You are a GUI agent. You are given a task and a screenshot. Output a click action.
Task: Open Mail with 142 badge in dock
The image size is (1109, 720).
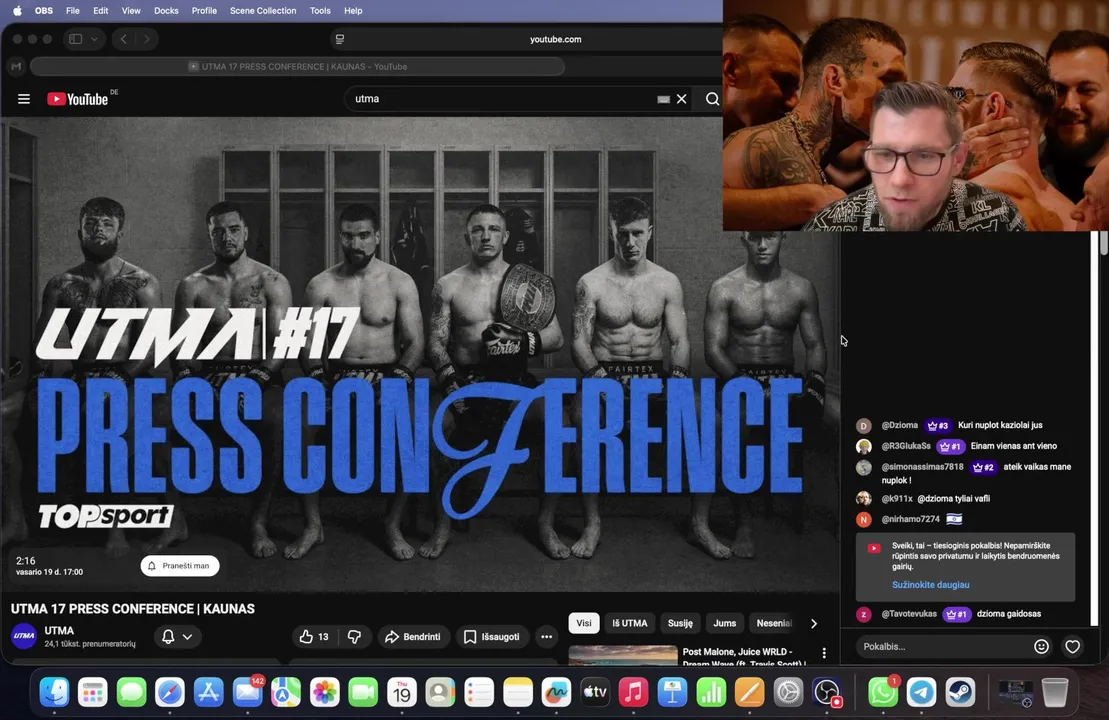[248, 692]
